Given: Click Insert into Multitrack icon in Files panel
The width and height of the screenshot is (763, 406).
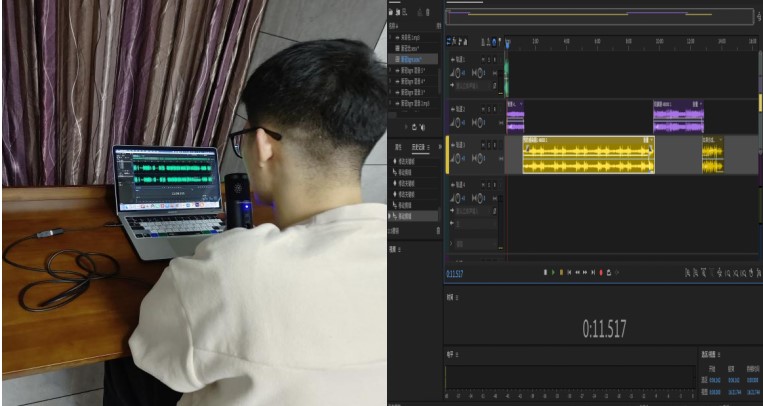Looking at the screenshot, I should coord(419,12).
